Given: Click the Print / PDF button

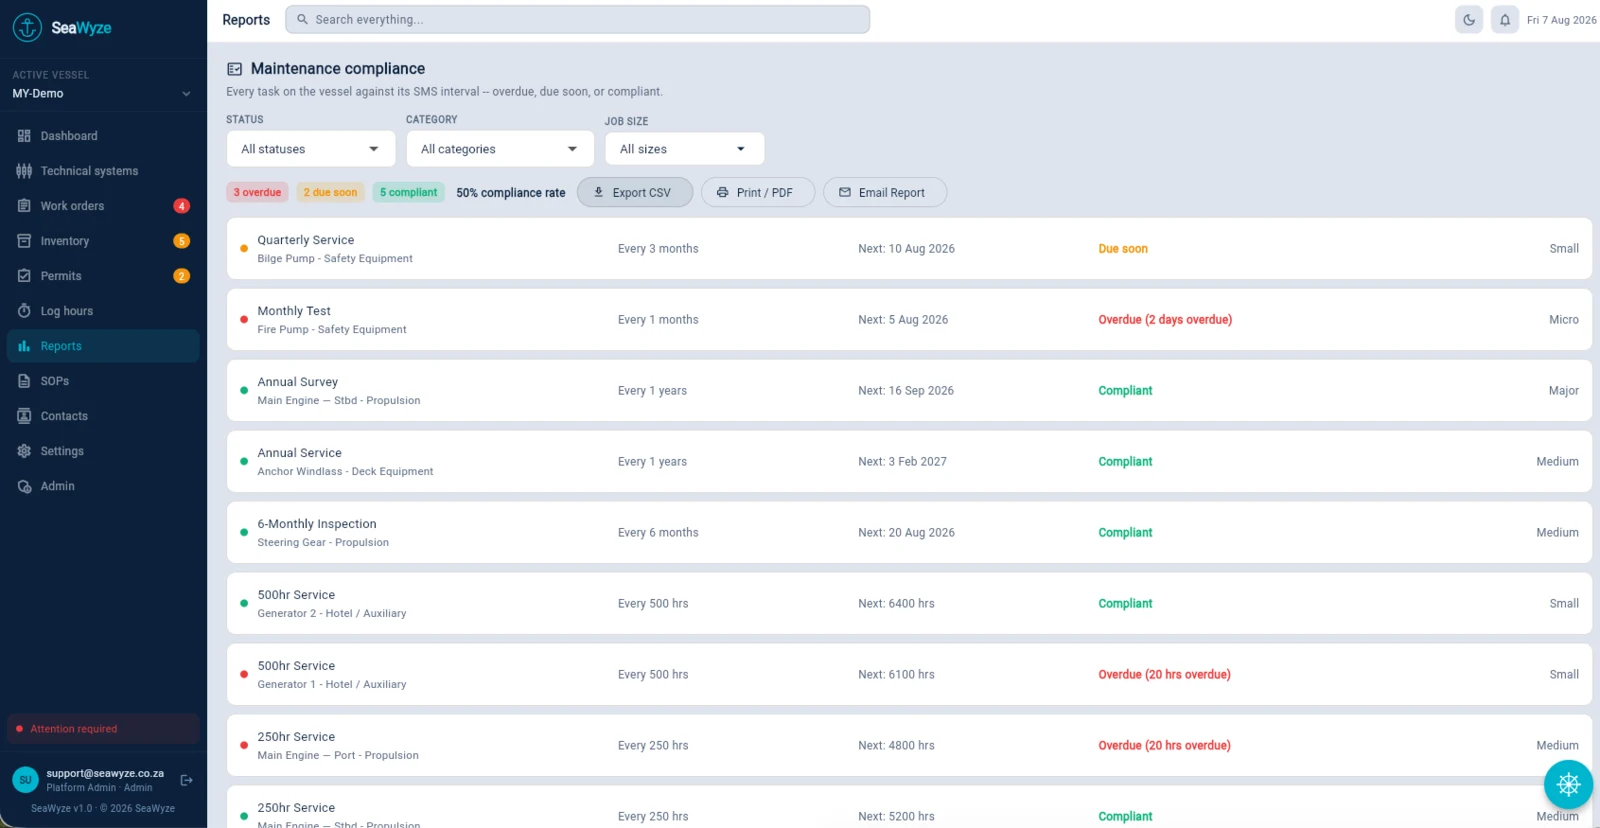Looking at the screenshot, I should [x=758, y=193].
